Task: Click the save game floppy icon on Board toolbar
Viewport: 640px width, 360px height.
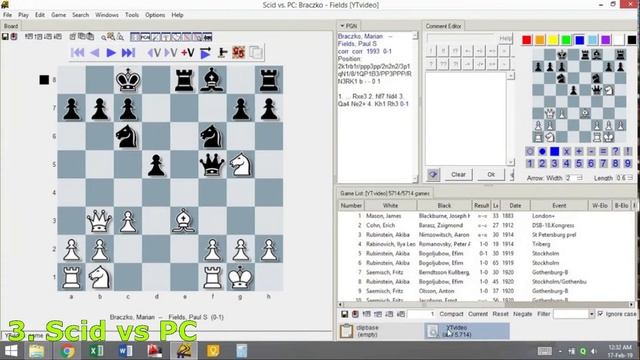Action: click(5, 37)
